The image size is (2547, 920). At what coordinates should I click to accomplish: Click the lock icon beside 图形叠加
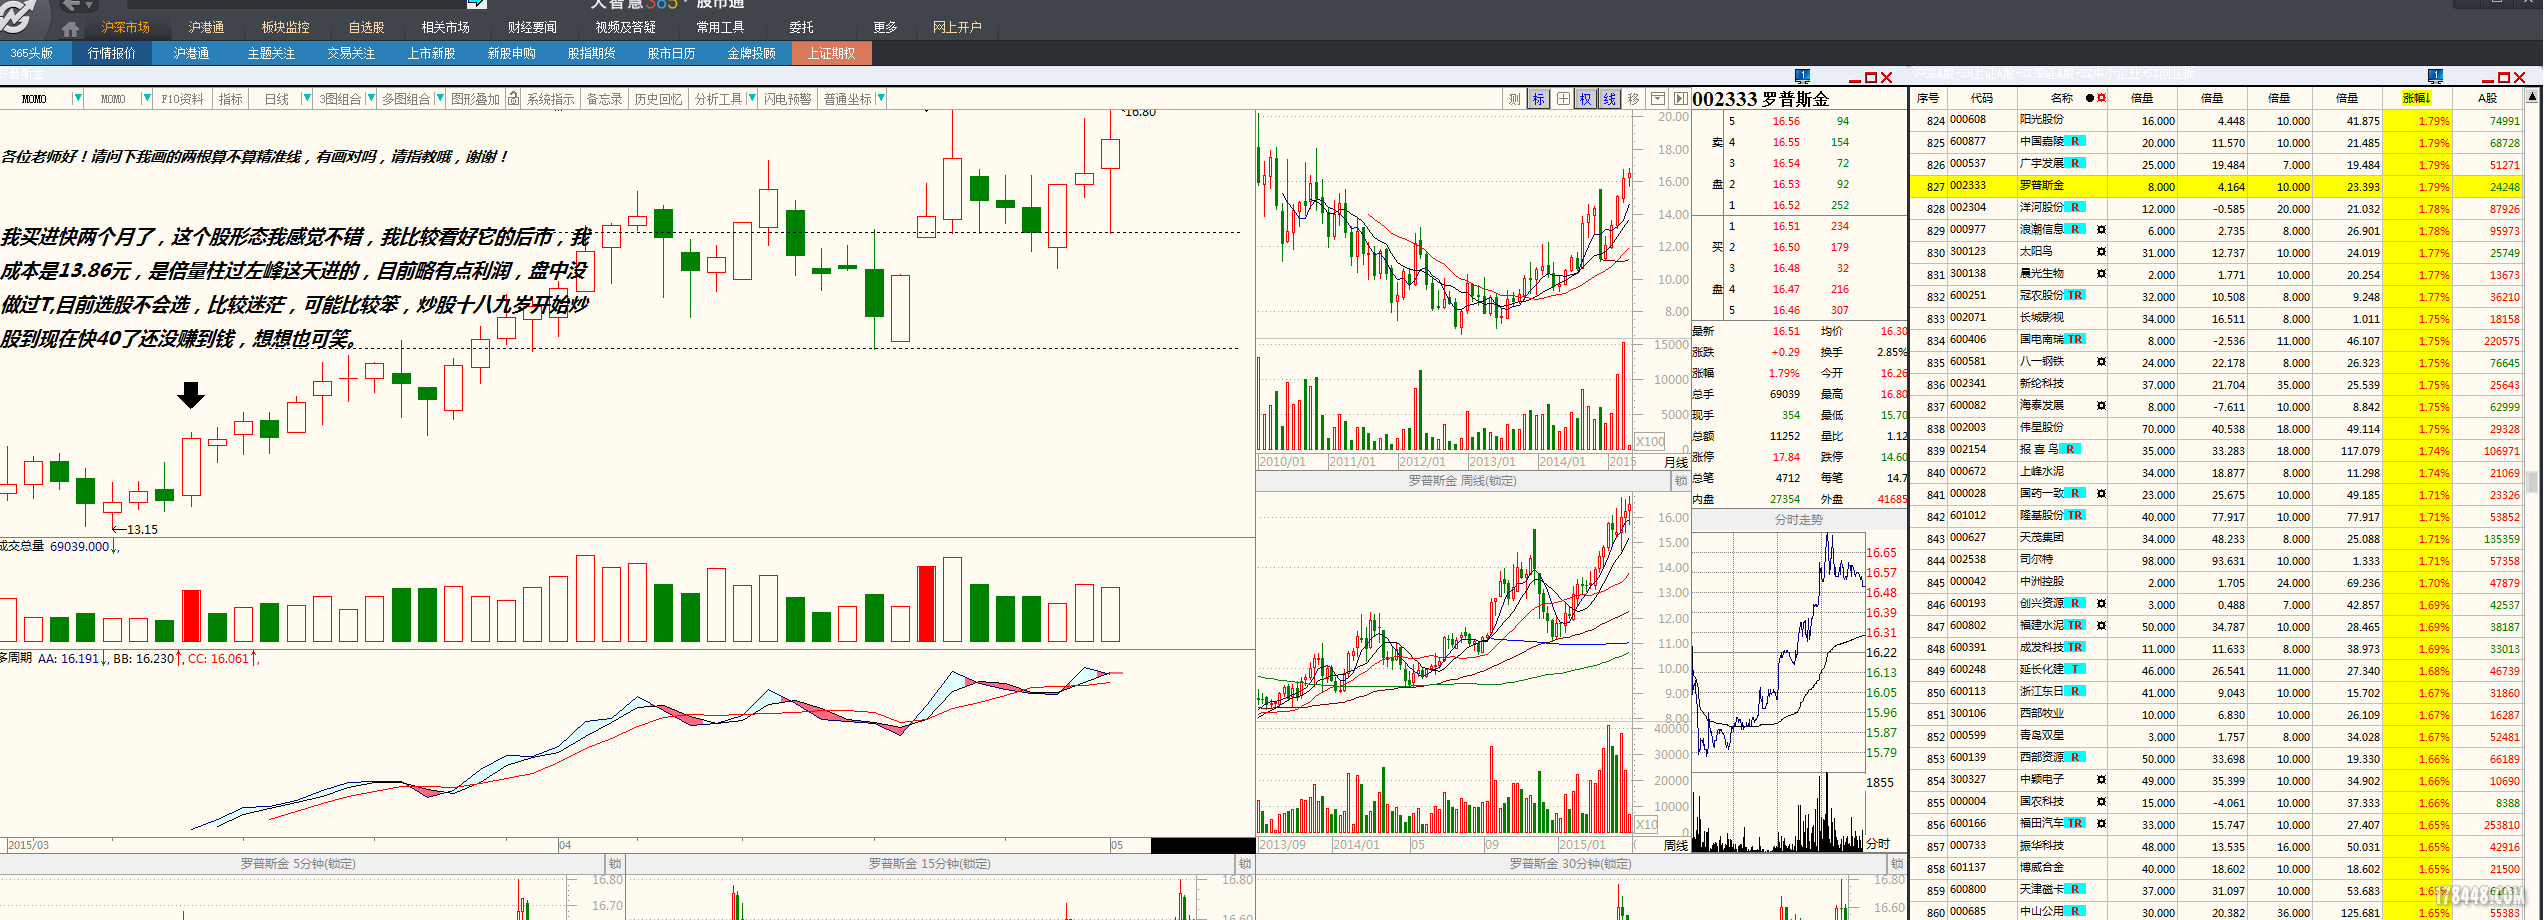coord(513,98)
